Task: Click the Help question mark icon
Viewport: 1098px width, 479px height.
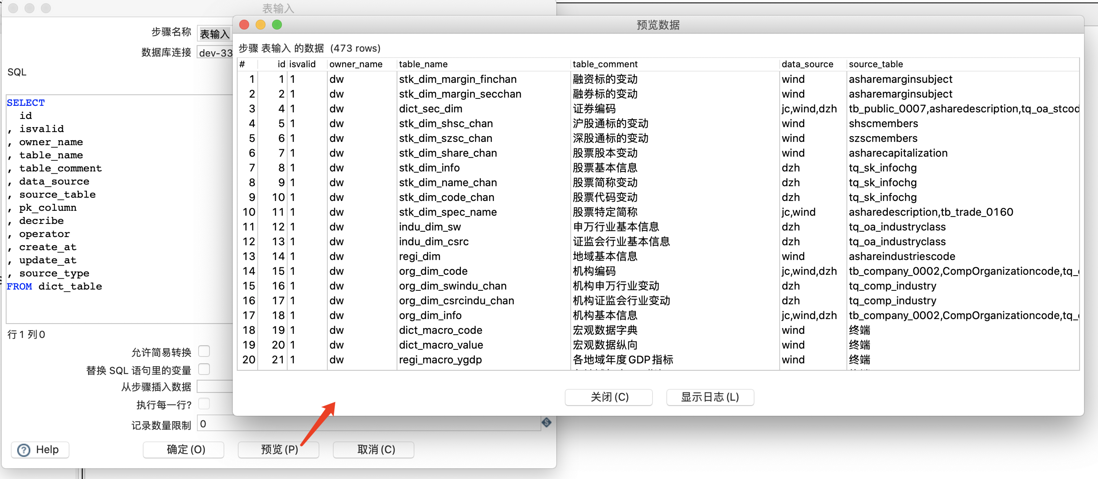Action: pos(24,450)
